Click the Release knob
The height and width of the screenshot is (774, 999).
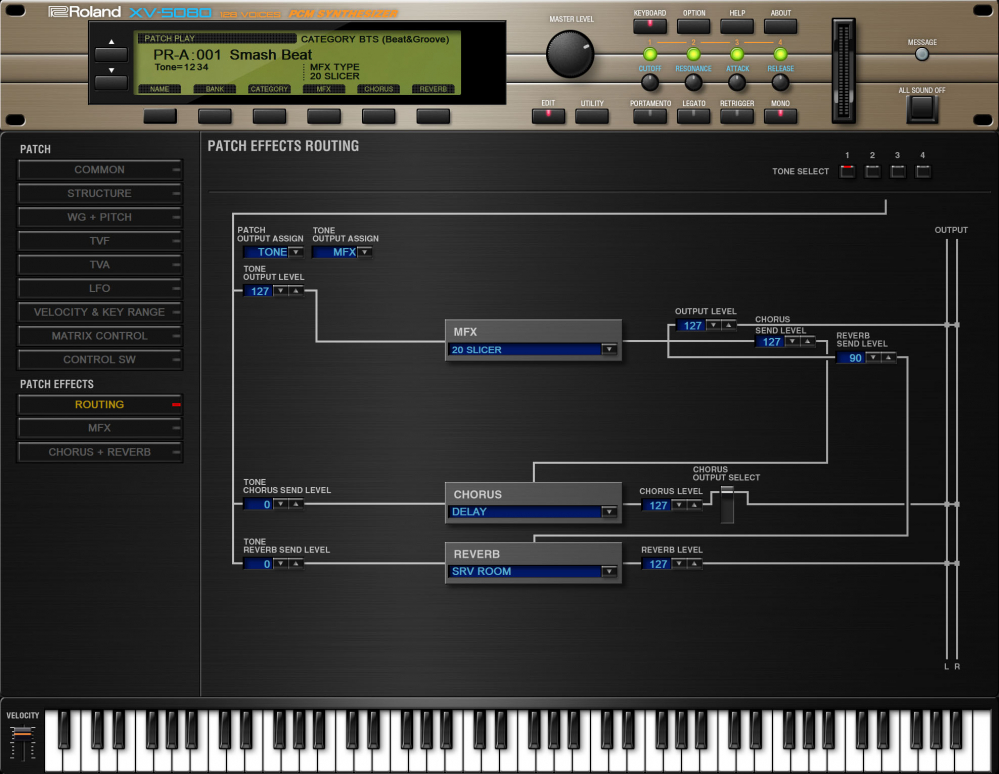coord(780,82)
